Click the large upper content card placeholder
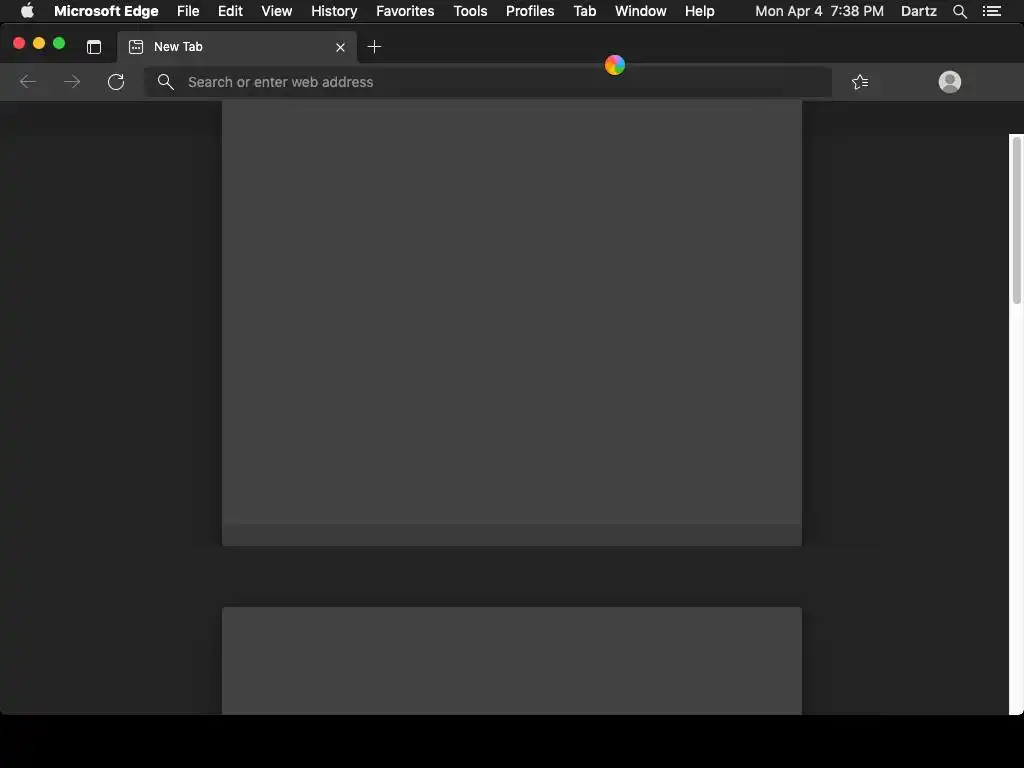This screenshot has height=768, width=1024. [512, 323]
